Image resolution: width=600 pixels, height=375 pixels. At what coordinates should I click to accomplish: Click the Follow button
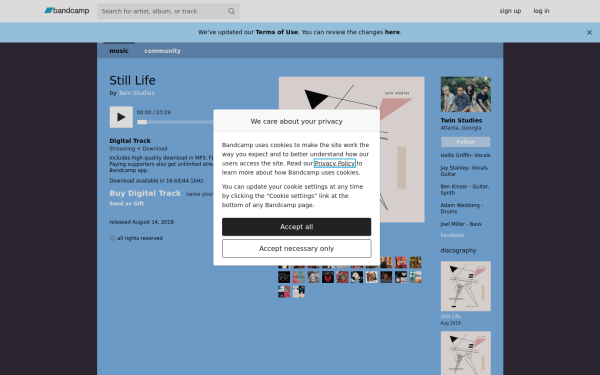pyautogui.click(x=465, y=142)
